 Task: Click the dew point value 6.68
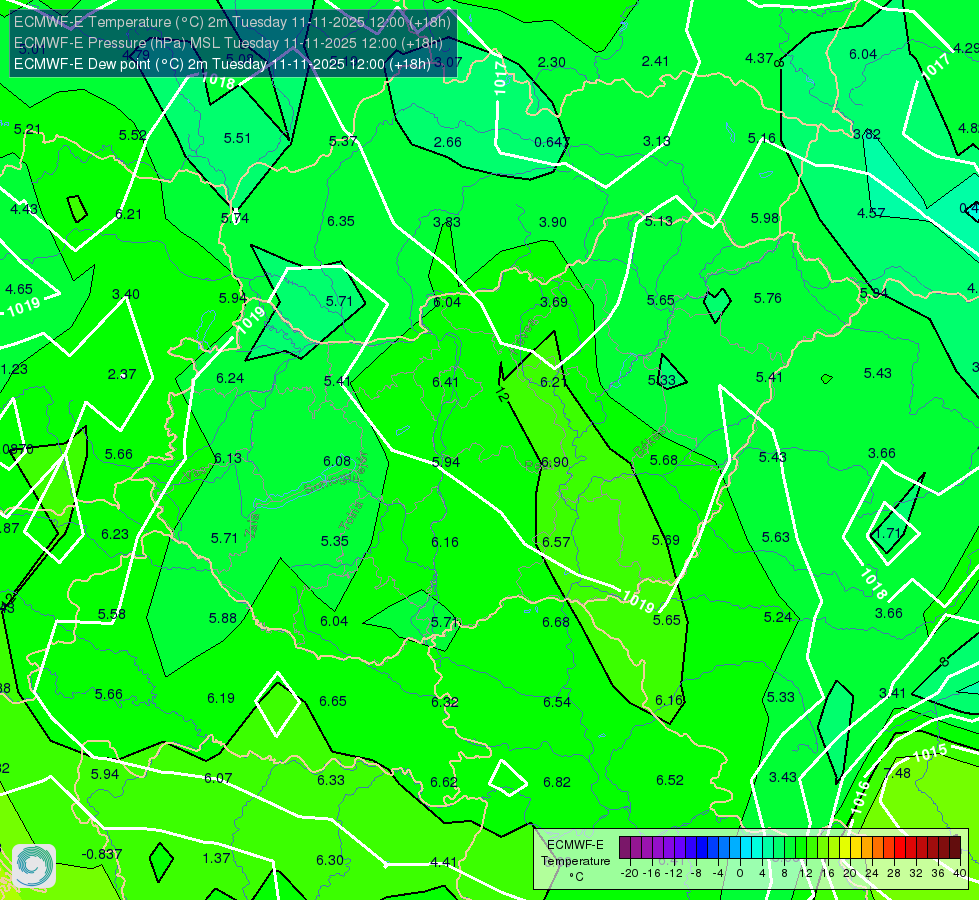point(556,622)
